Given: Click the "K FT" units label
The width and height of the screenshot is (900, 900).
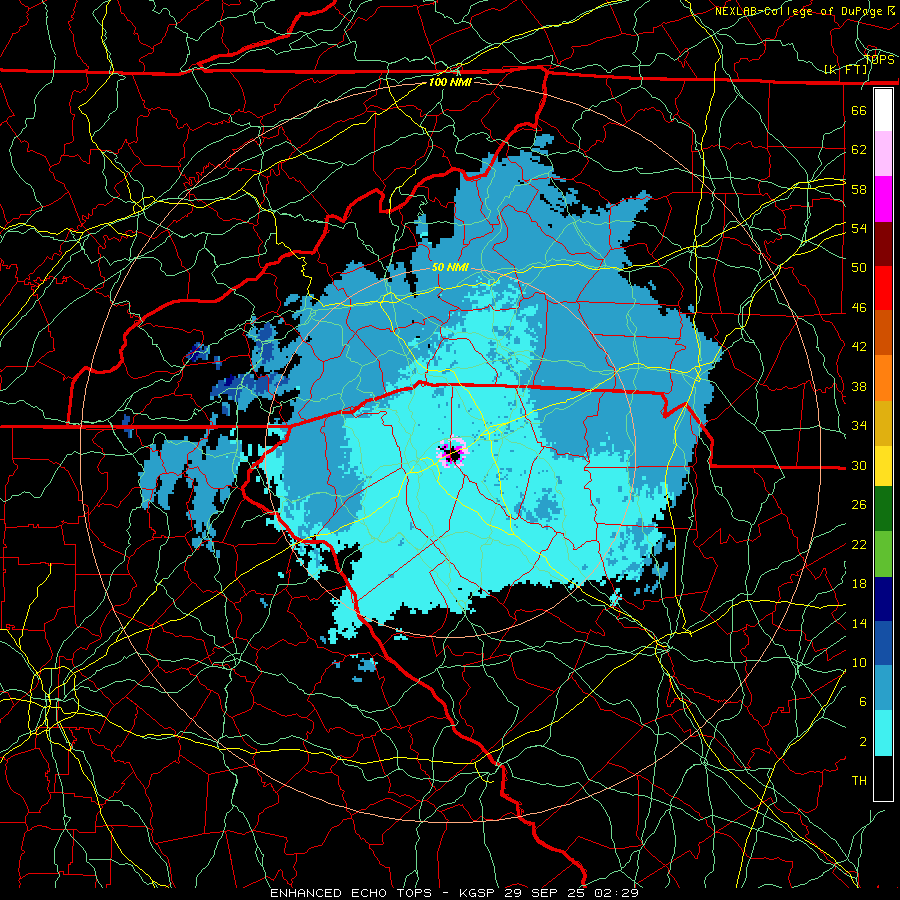Looking at the screenshot, I should pyautogui.click(x=846, y=70).
